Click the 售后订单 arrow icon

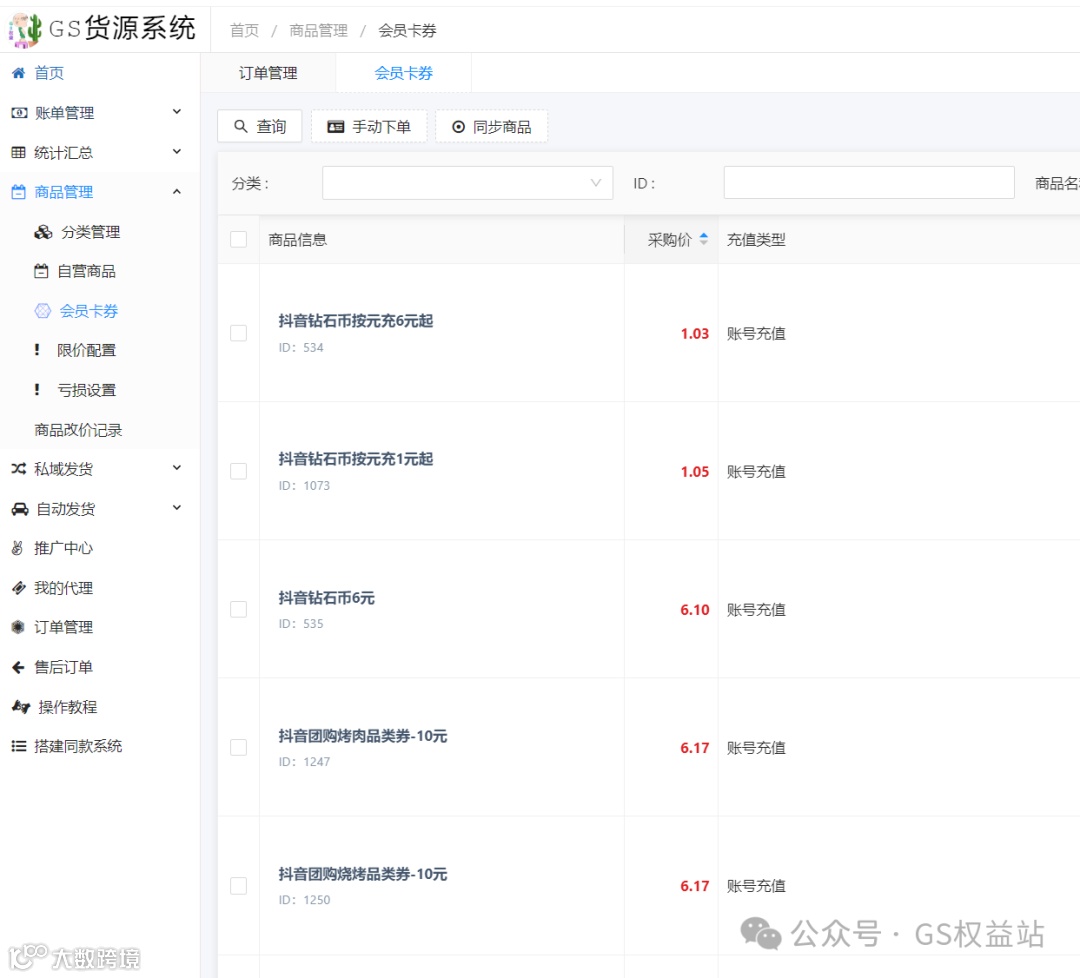tap(19, 667)
